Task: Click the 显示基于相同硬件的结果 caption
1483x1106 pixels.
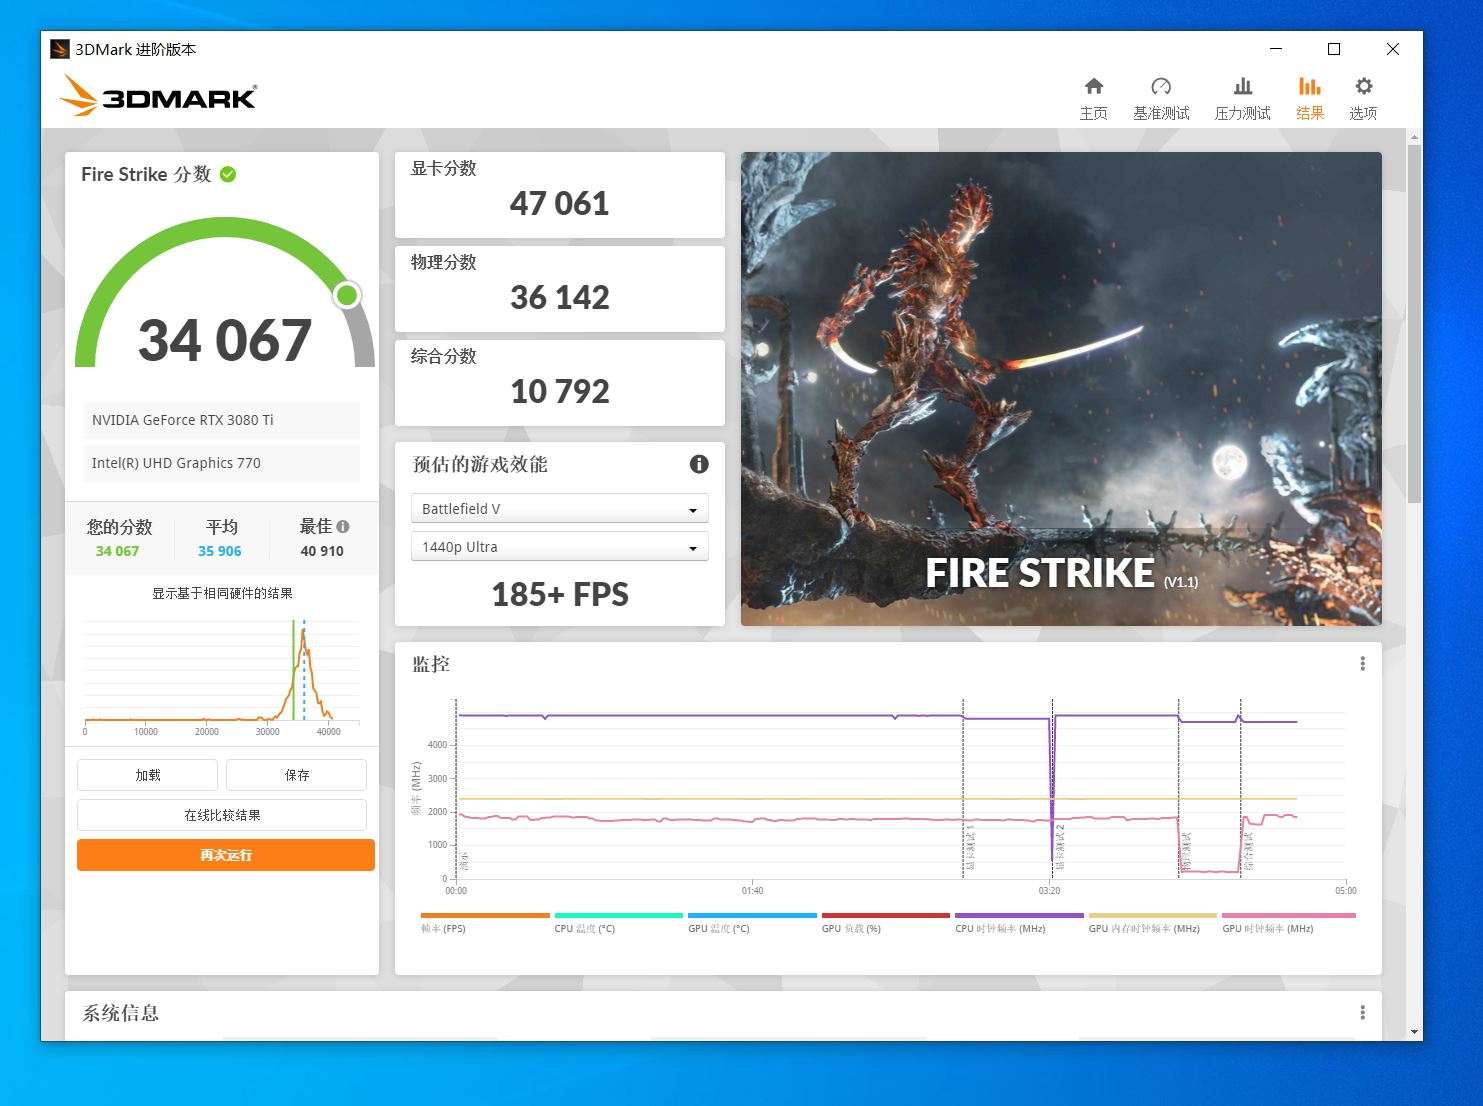Action: (222, 593)
